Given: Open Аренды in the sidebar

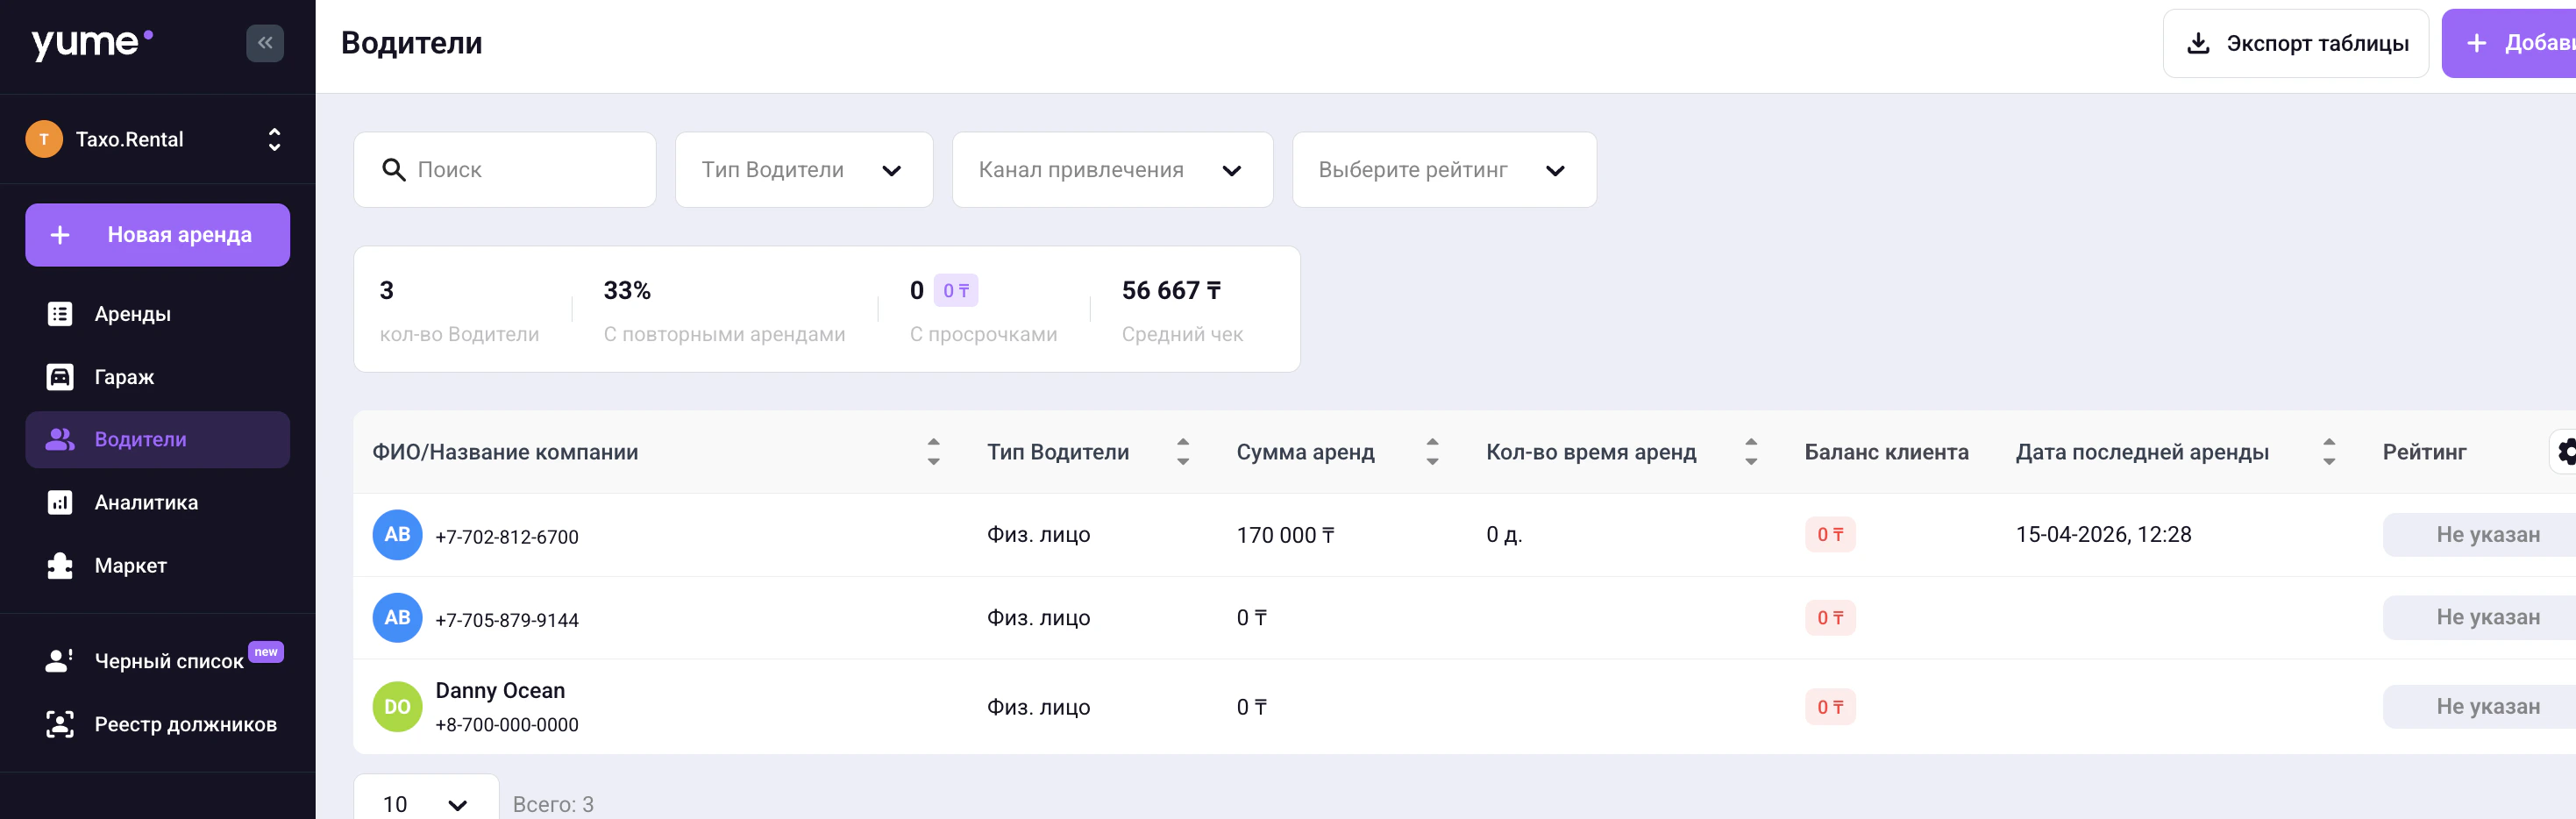Looking at the screenshot, I should [158, 314].
